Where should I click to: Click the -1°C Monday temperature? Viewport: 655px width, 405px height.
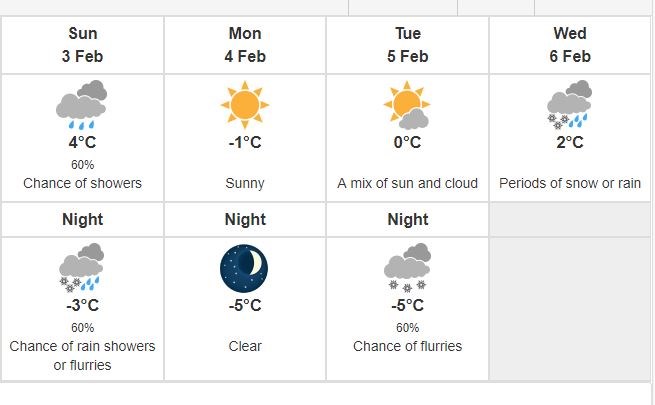[x=245, y=142]
